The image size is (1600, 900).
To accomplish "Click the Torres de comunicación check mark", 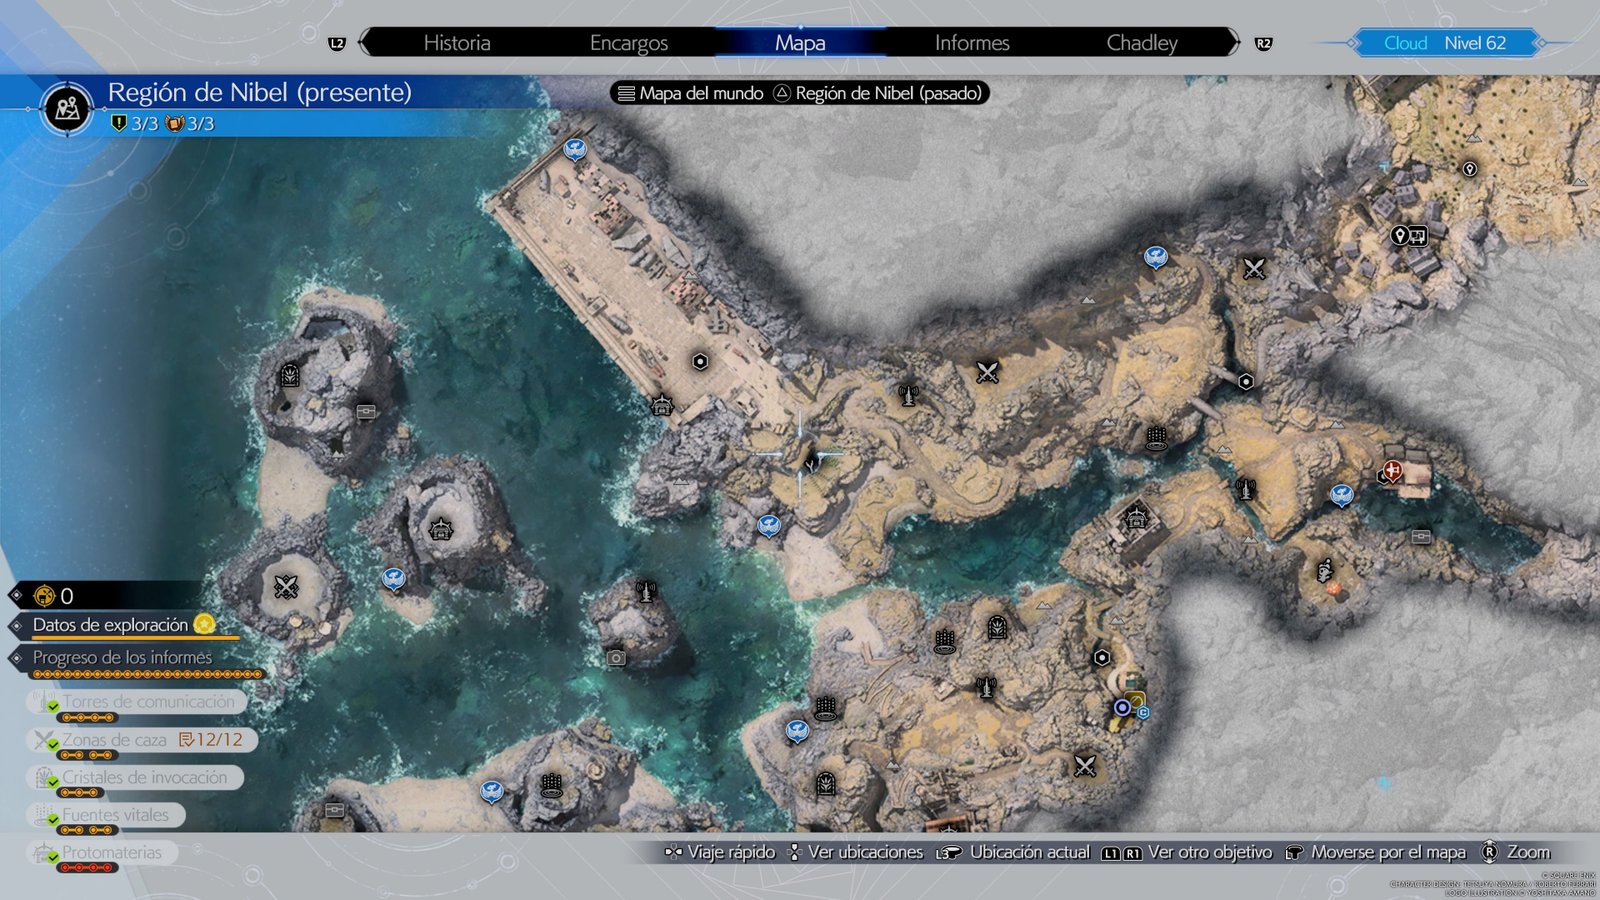I will tap(53, 707).
